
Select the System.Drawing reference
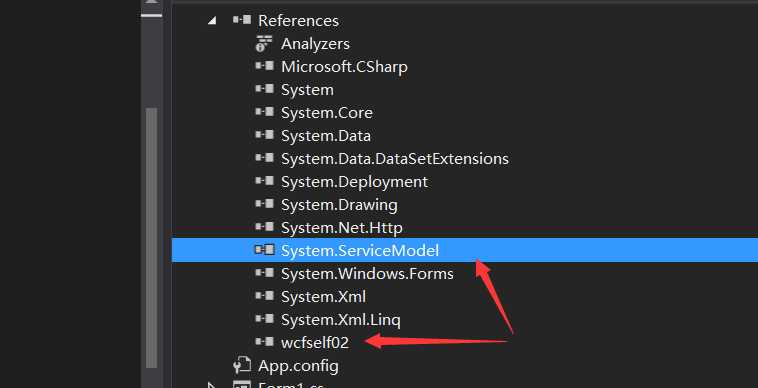tap(339, 205)
